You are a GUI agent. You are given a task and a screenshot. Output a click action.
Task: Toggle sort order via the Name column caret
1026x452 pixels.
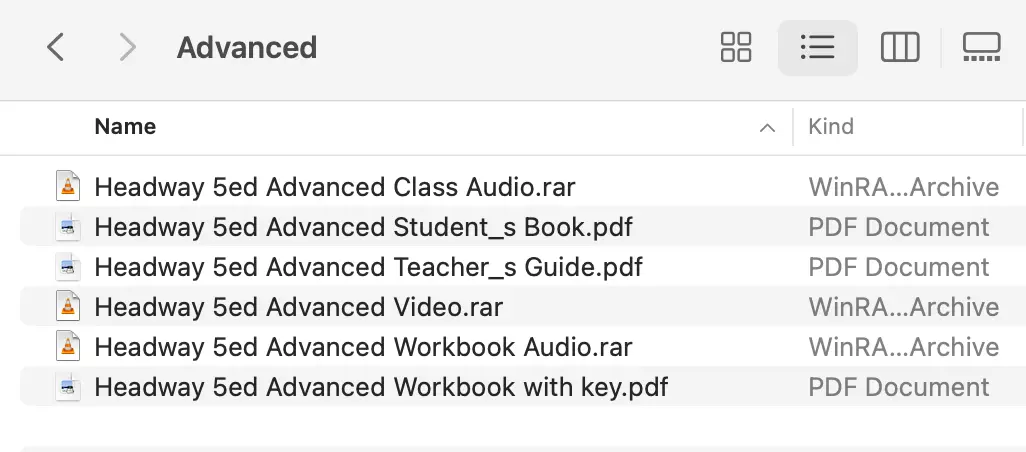(767, 128)
